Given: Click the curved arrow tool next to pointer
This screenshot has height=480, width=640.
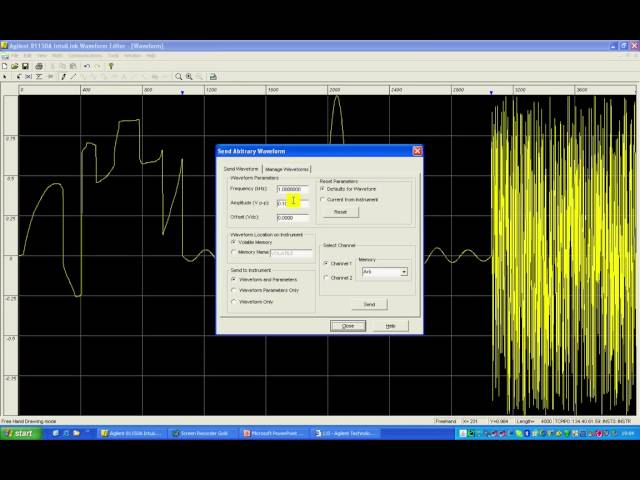Looking at the screenshot, I should pos(18,77).
